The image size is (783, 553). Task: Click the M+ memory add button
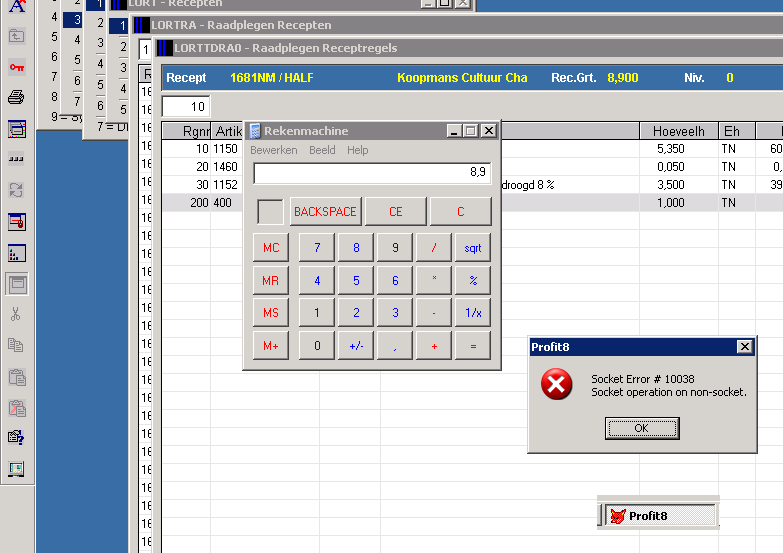(x=271, y=346)
